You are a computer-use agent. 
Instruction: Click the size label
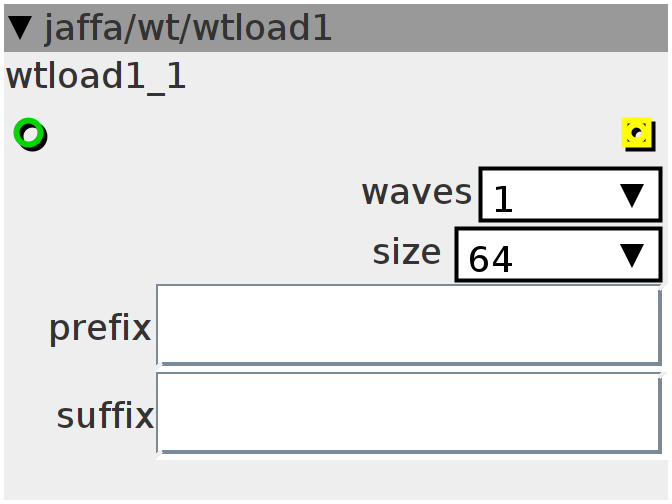[x=406, y=252]
